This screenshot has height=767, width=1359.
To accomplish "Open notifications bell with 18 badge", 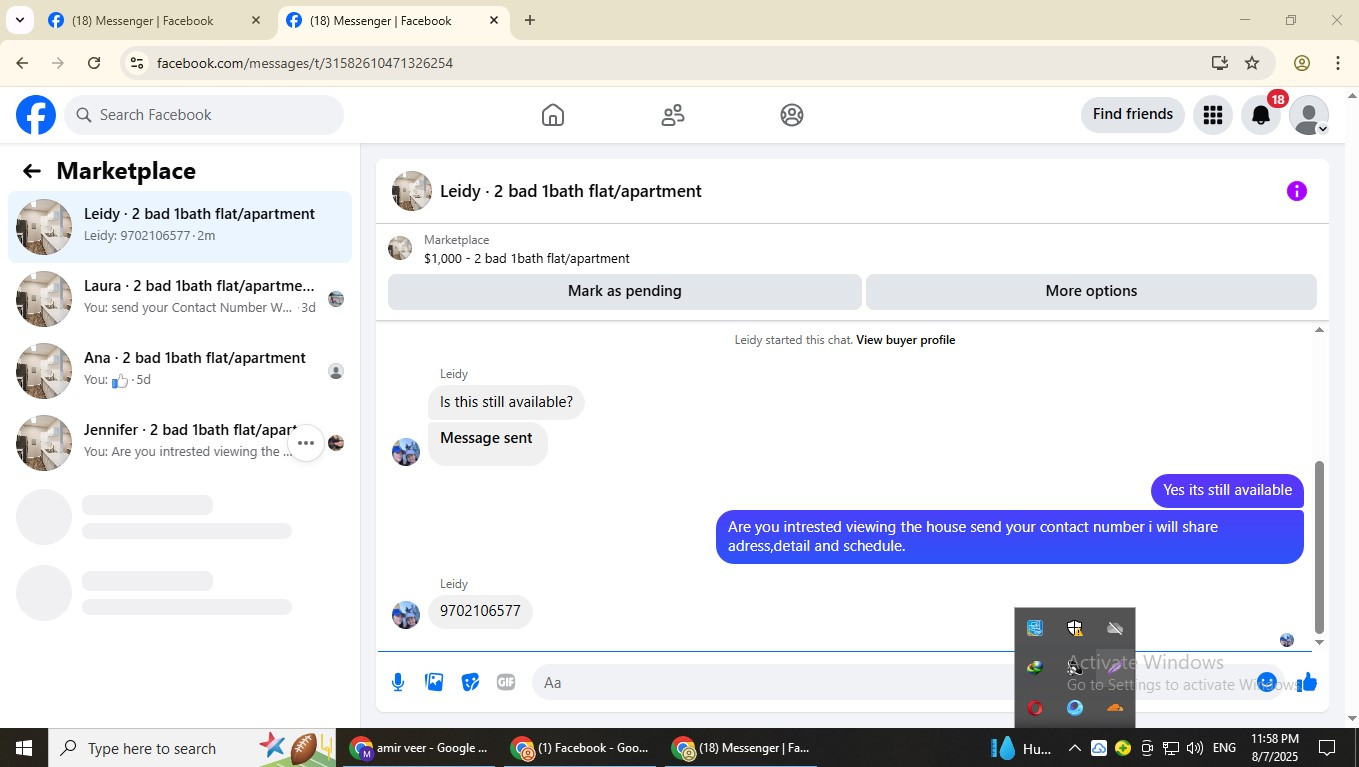I will [x=1262, y=115].
